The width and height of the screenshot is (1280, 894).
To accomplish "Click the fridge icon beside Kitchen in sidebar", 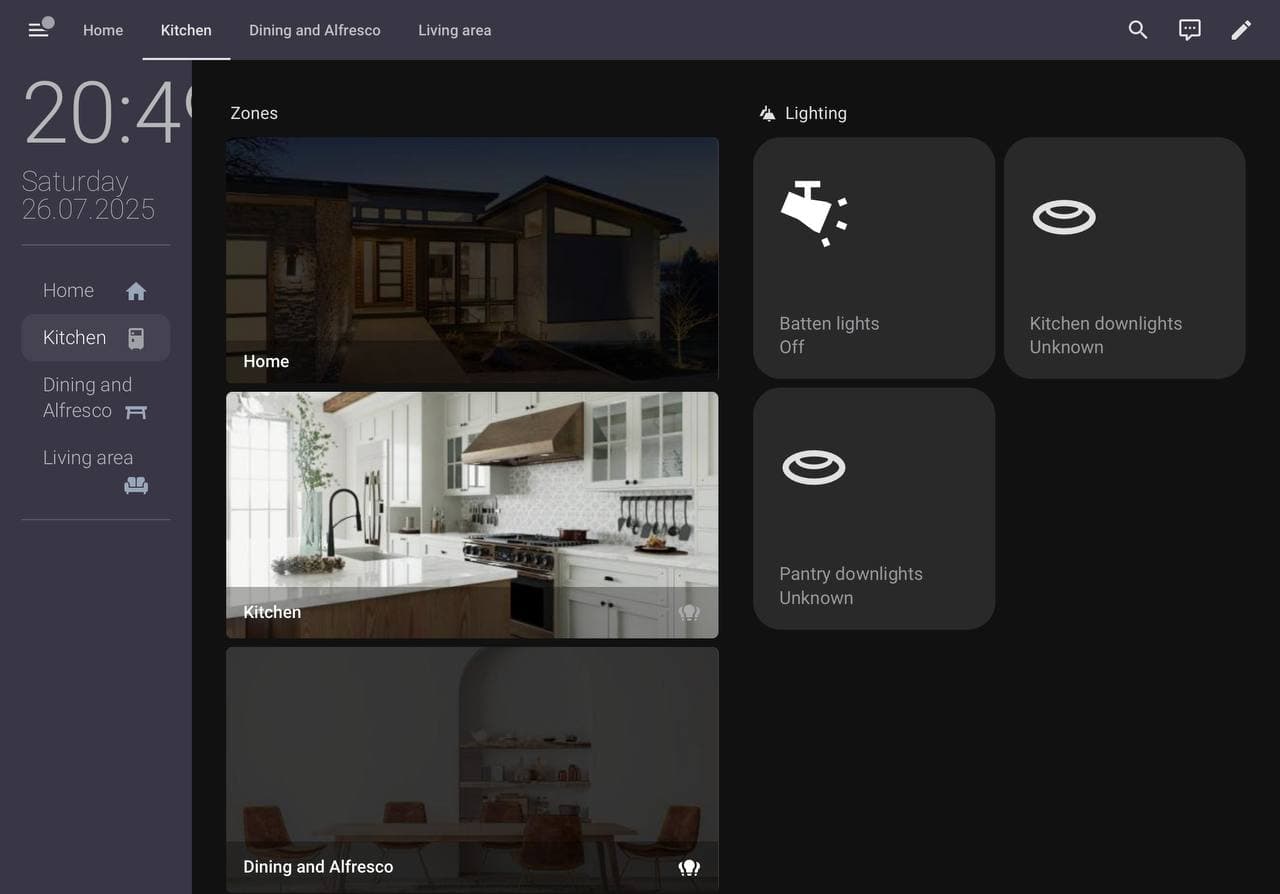I will [136, 338].
